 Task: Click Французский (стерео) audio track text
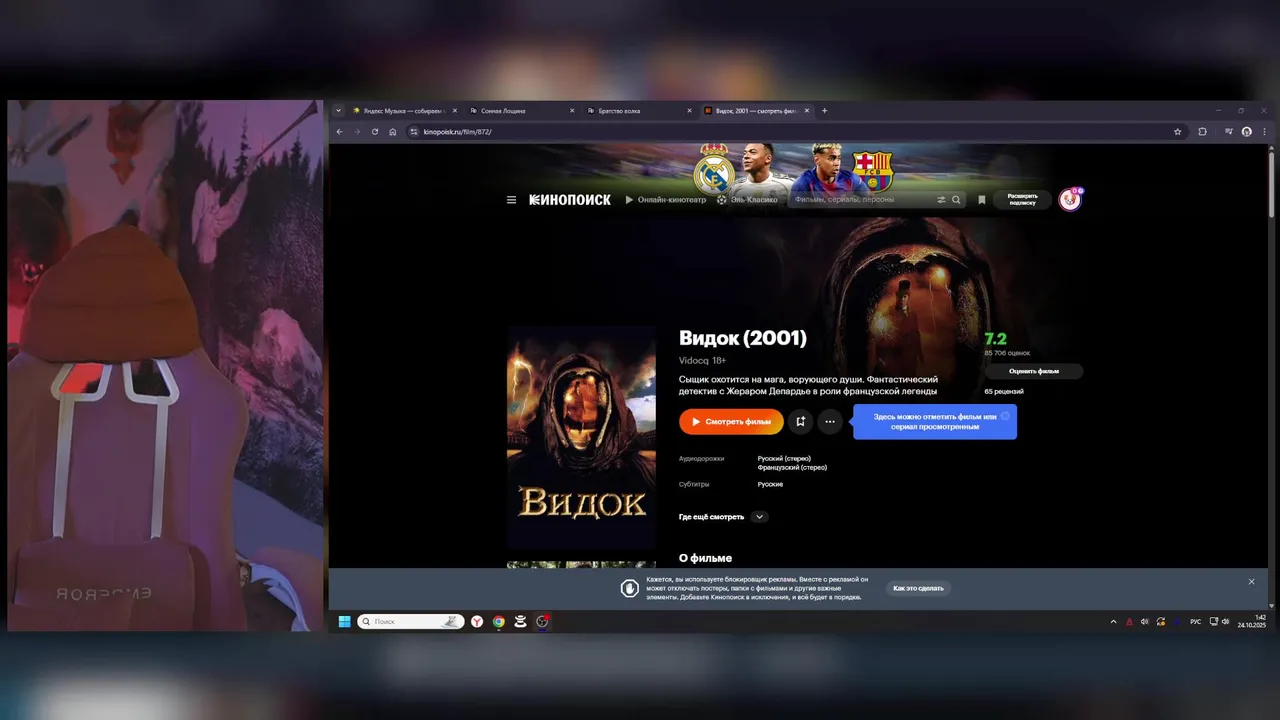(x=792, y=467)
